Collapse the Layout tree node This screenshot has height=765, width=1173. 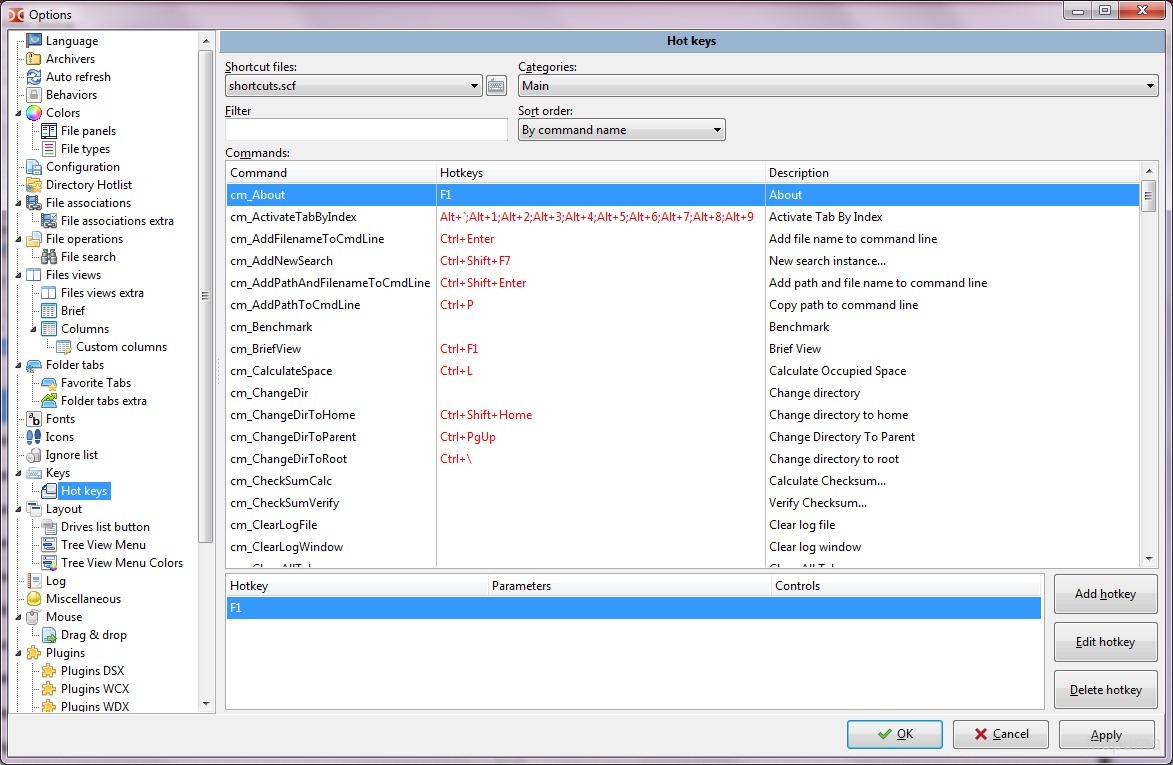tap(19, 509)
